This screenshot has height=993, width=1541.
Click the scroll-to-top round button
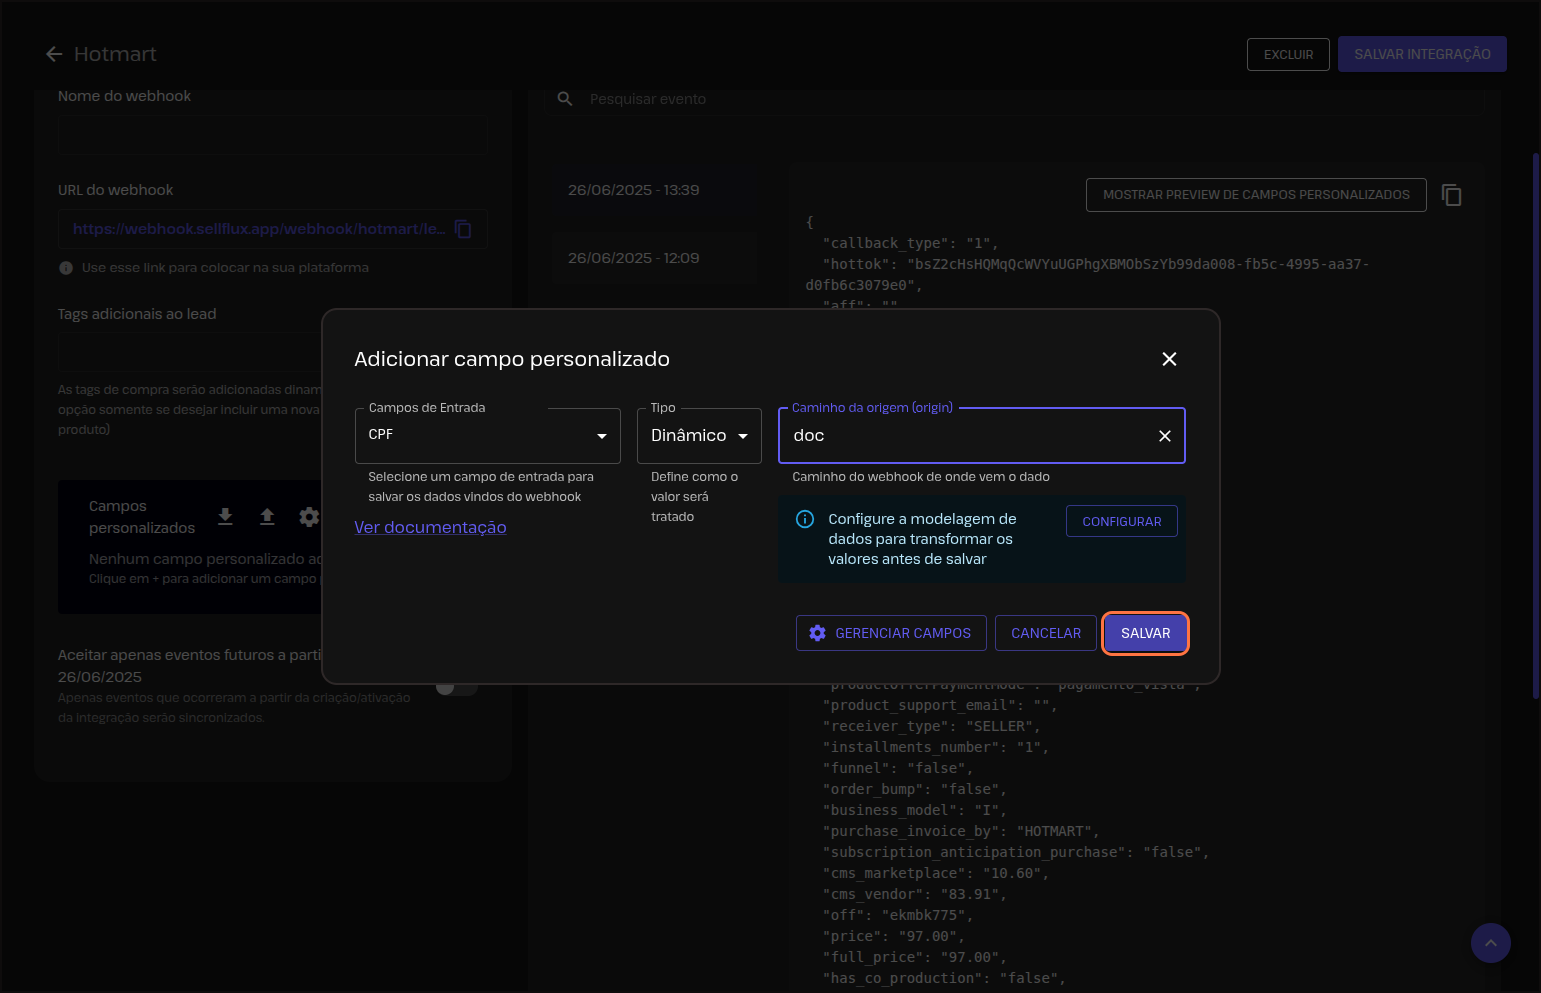click(1490, 942)
